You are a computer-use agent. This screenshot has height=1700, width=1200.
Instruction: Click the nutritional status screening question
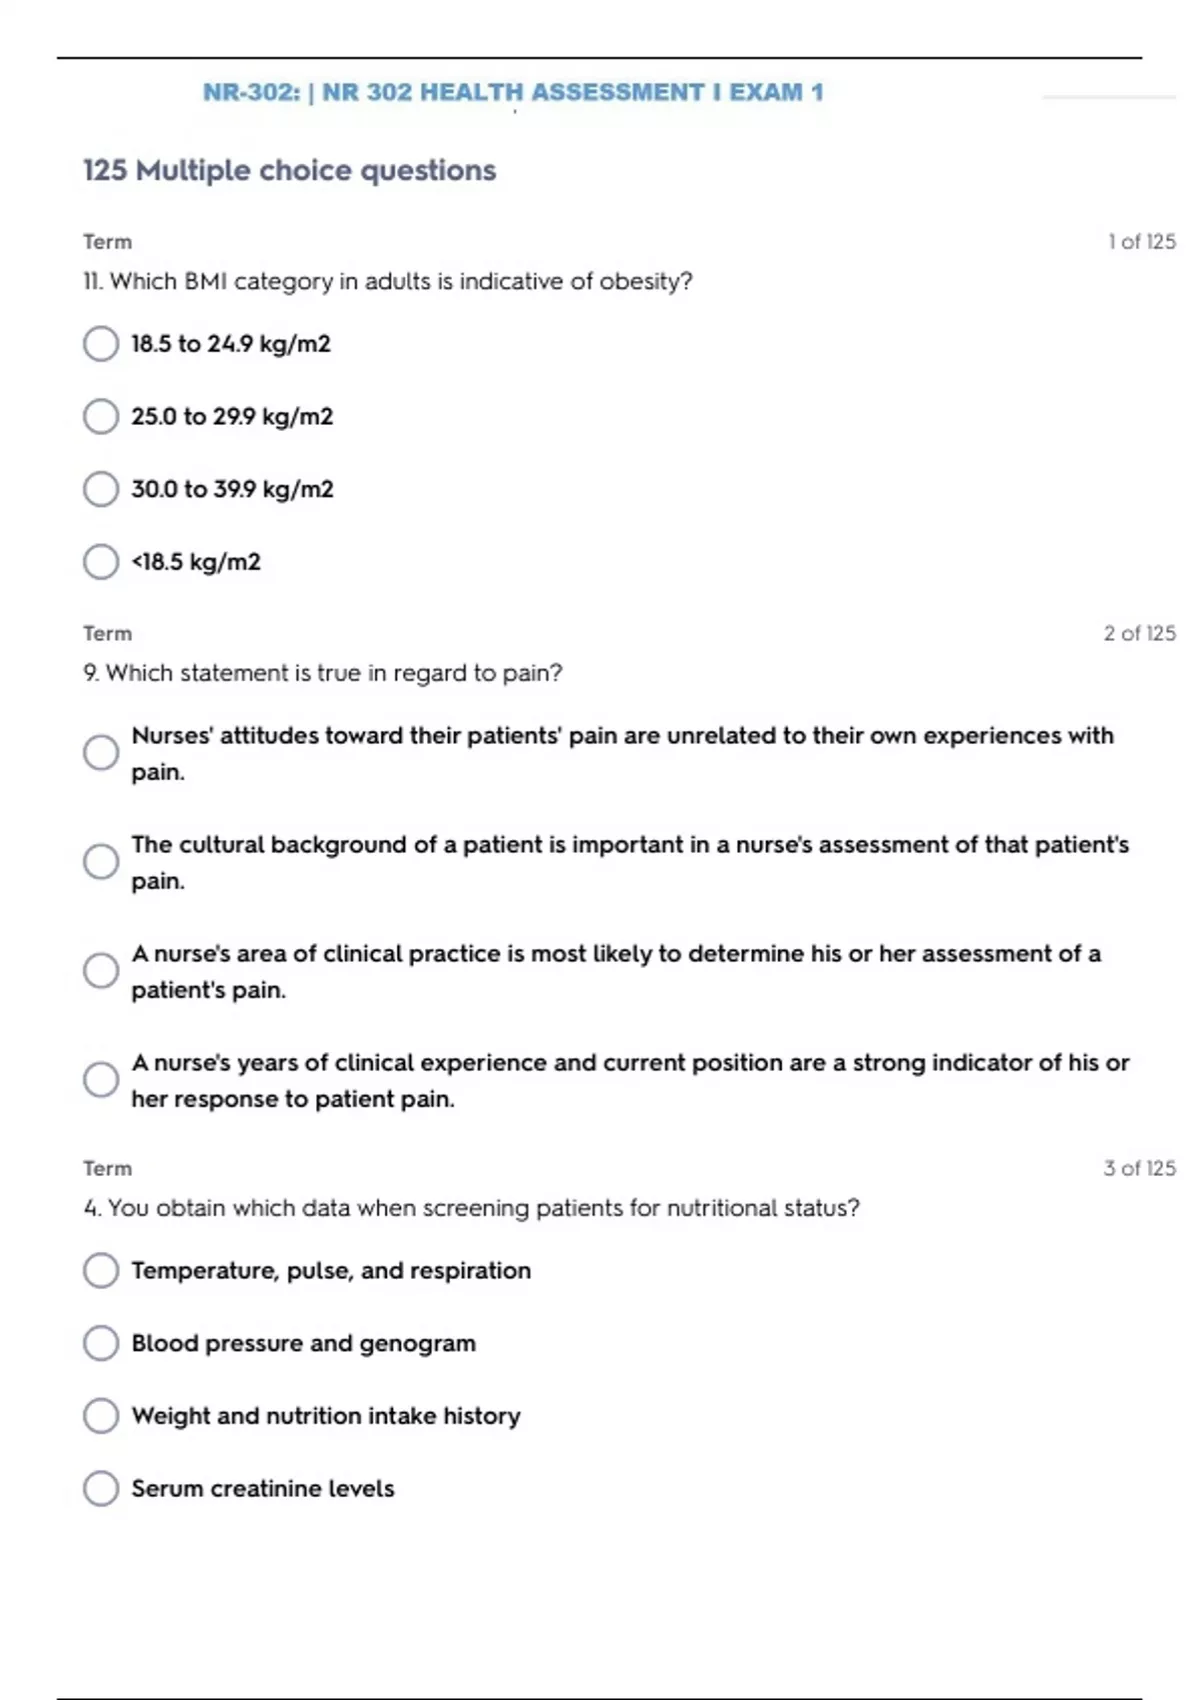(x=471, y=1208)
